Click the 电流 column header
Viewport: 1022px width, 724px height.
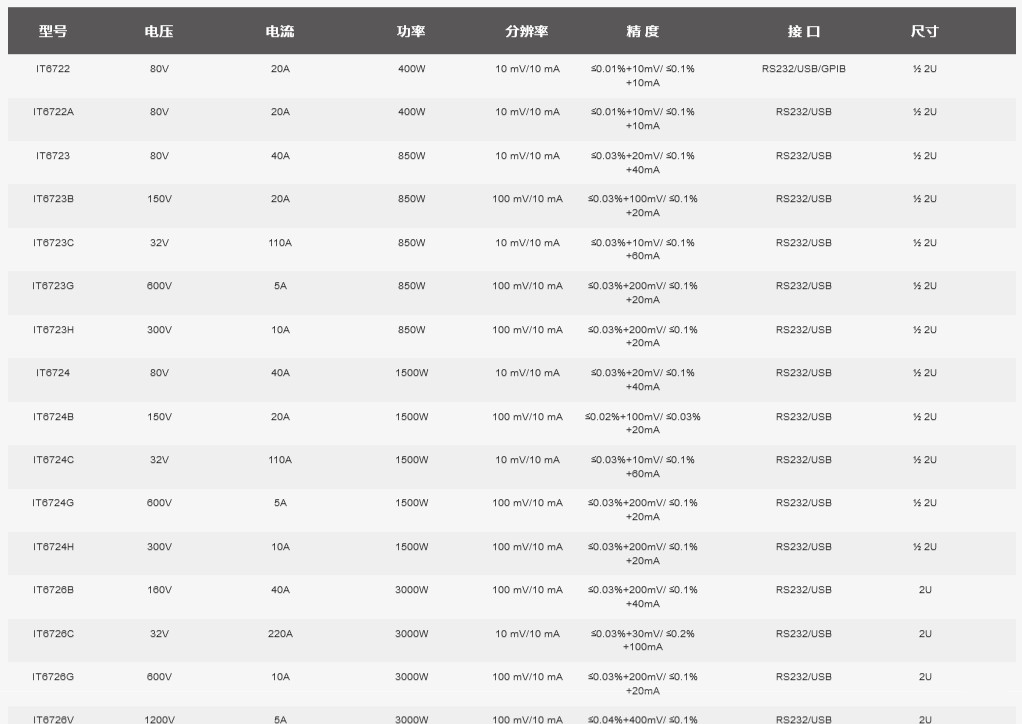pos(280,32)
